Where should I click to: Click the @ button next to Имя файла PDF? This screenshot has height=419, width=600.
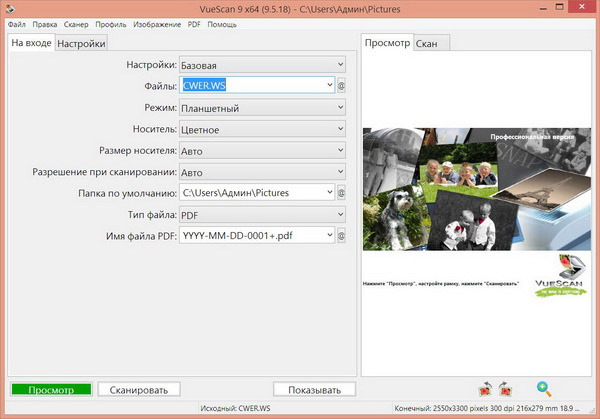point(341,237)
